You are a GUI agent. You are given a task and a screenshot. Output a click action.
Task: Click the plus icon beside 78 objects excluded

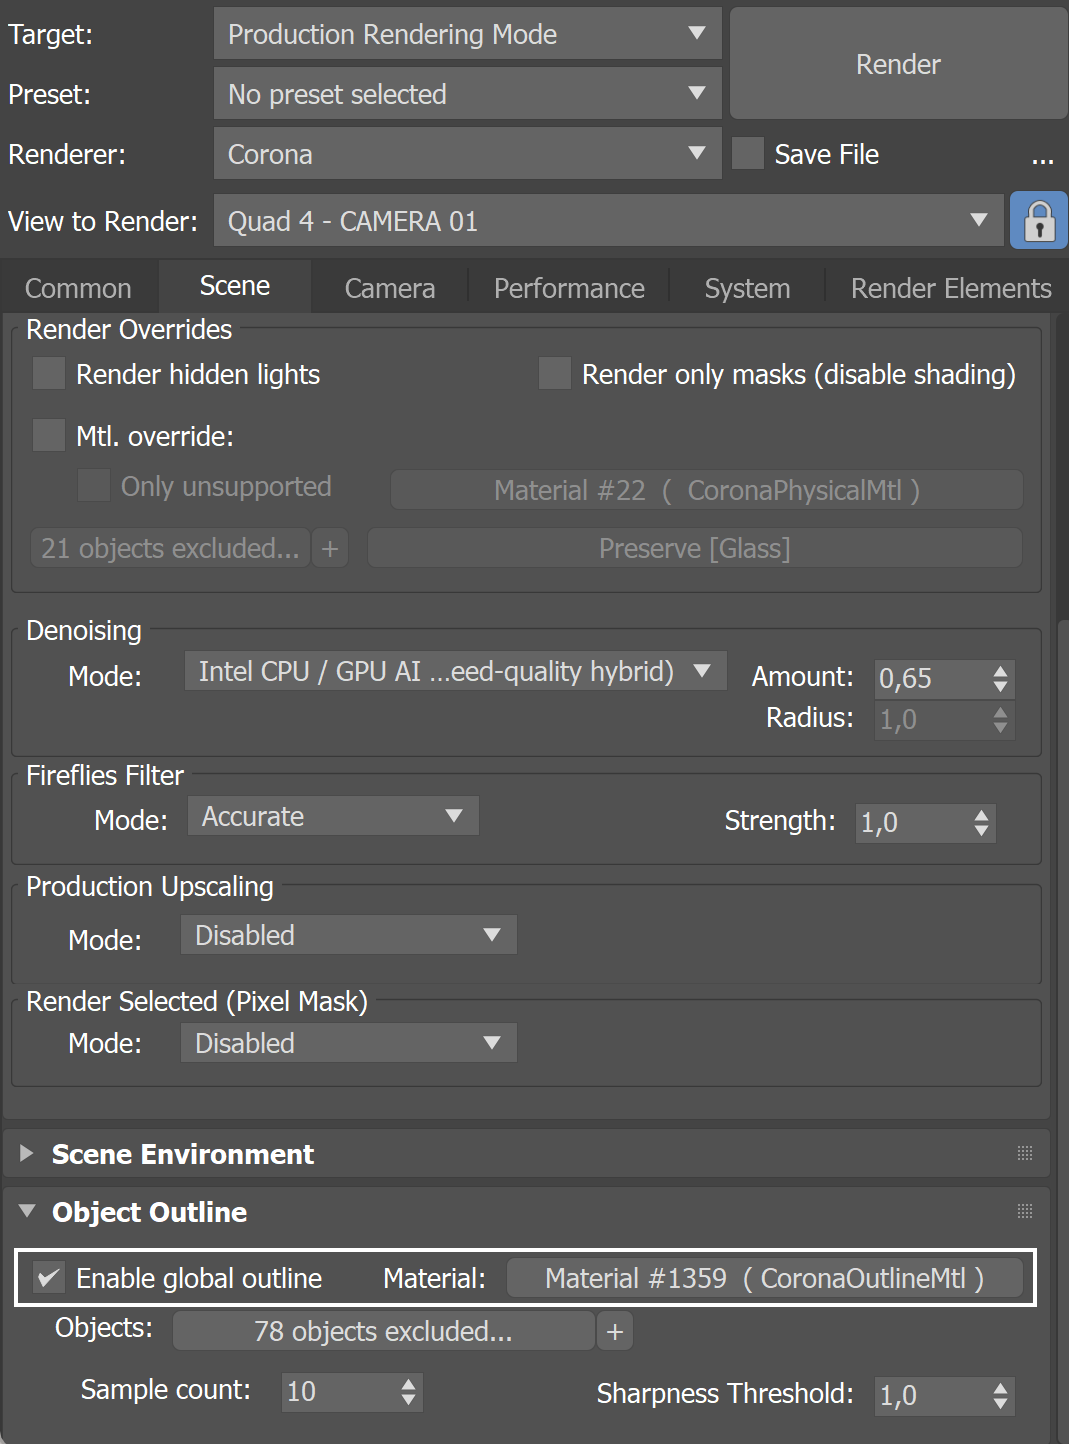[x=615, y=1331]
